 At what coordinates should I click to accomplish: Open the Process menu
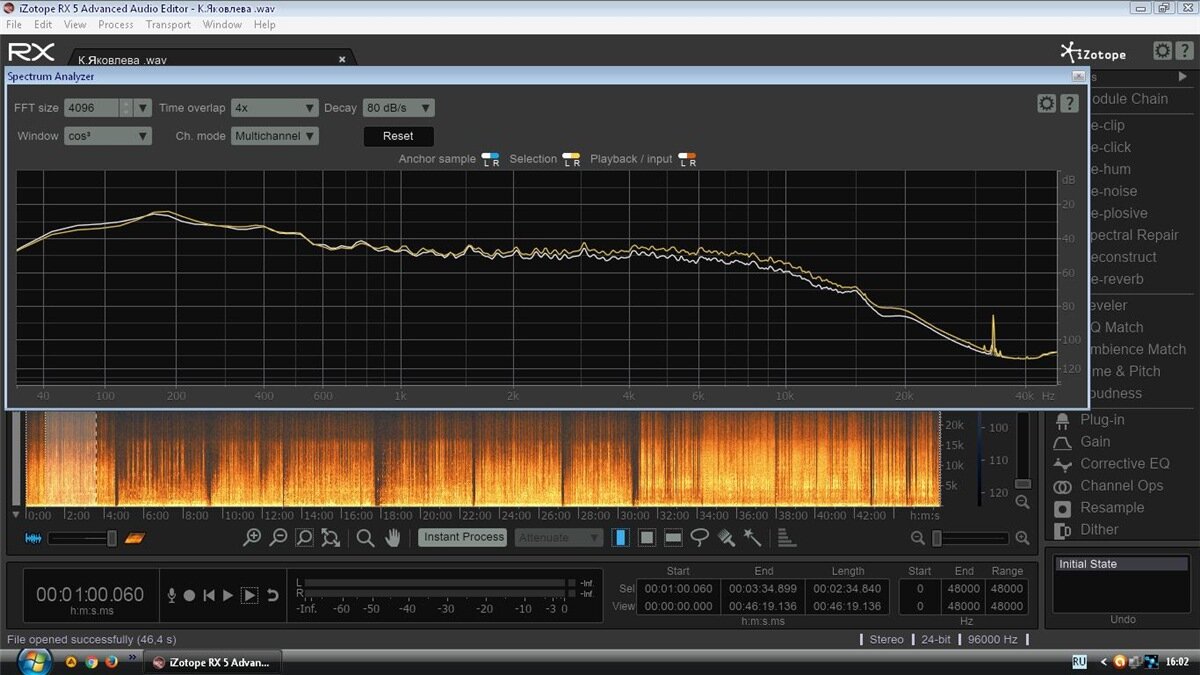[116, 24]
